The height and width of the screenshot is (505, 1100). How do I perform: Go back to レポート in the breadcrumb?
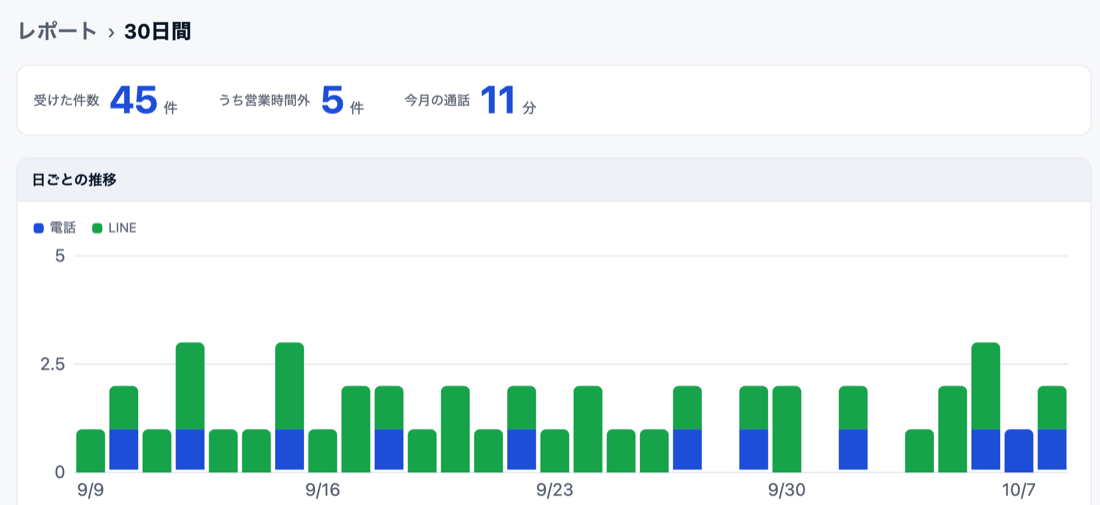click(x=58, y=32)
